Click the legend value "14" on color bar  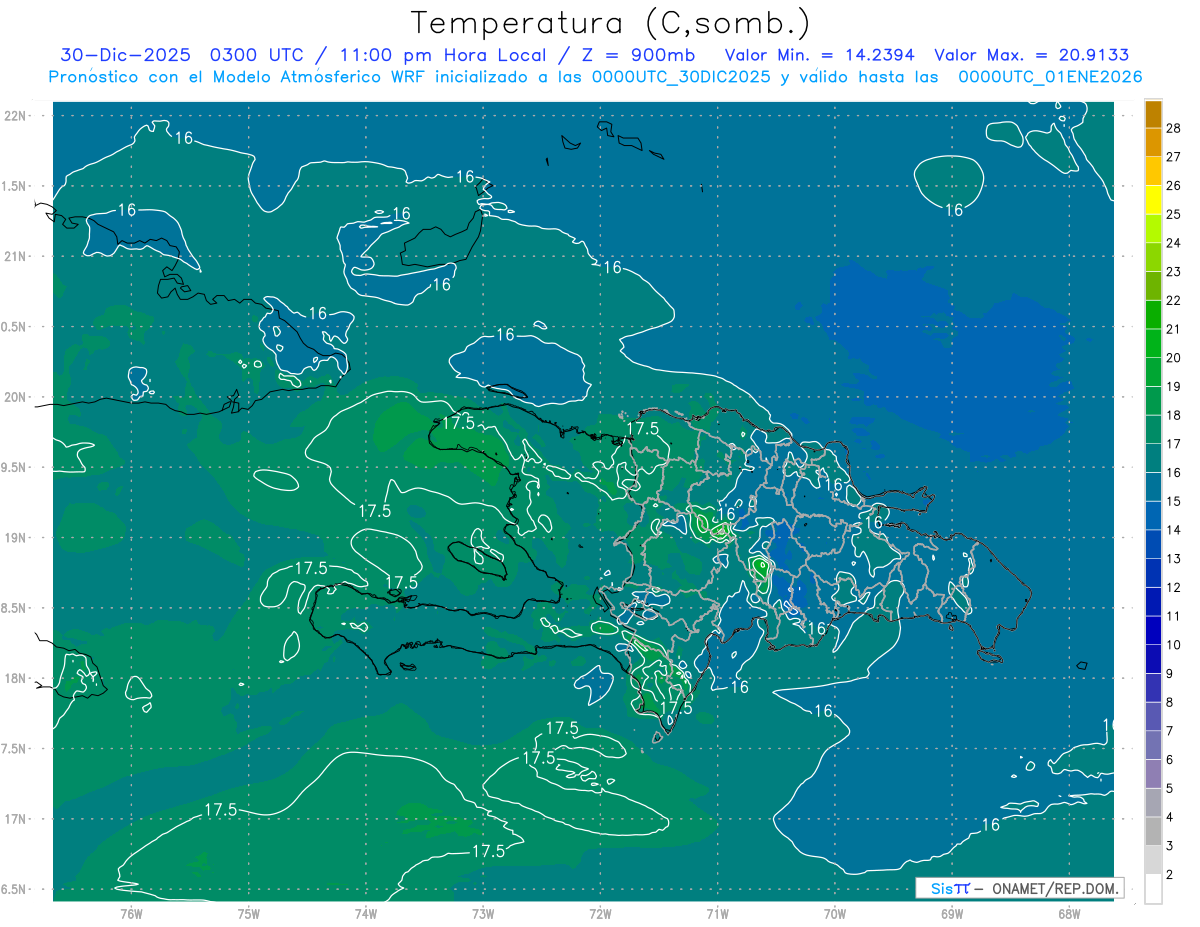1174,530
